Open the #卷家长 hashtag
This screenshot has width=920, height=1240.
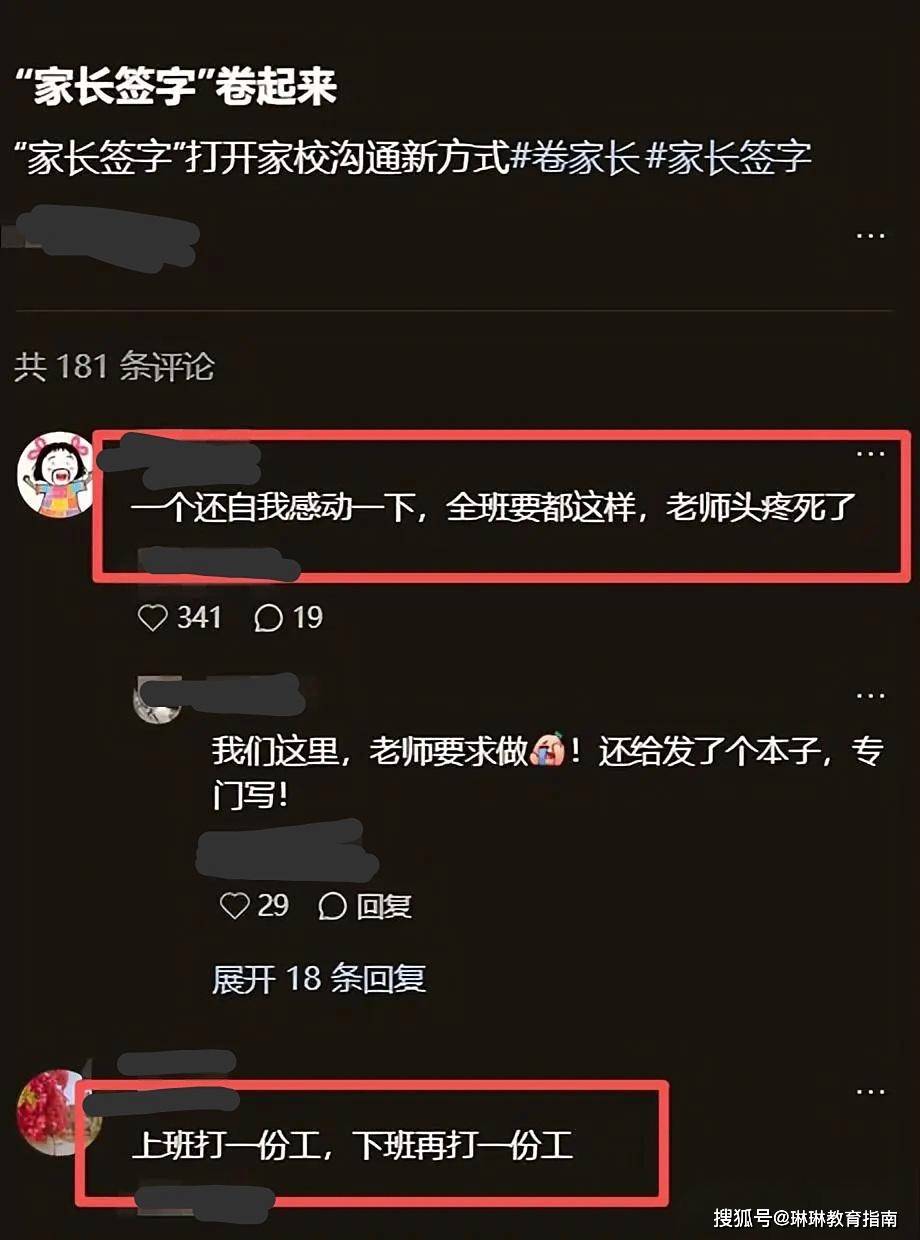tap(575, 158)
